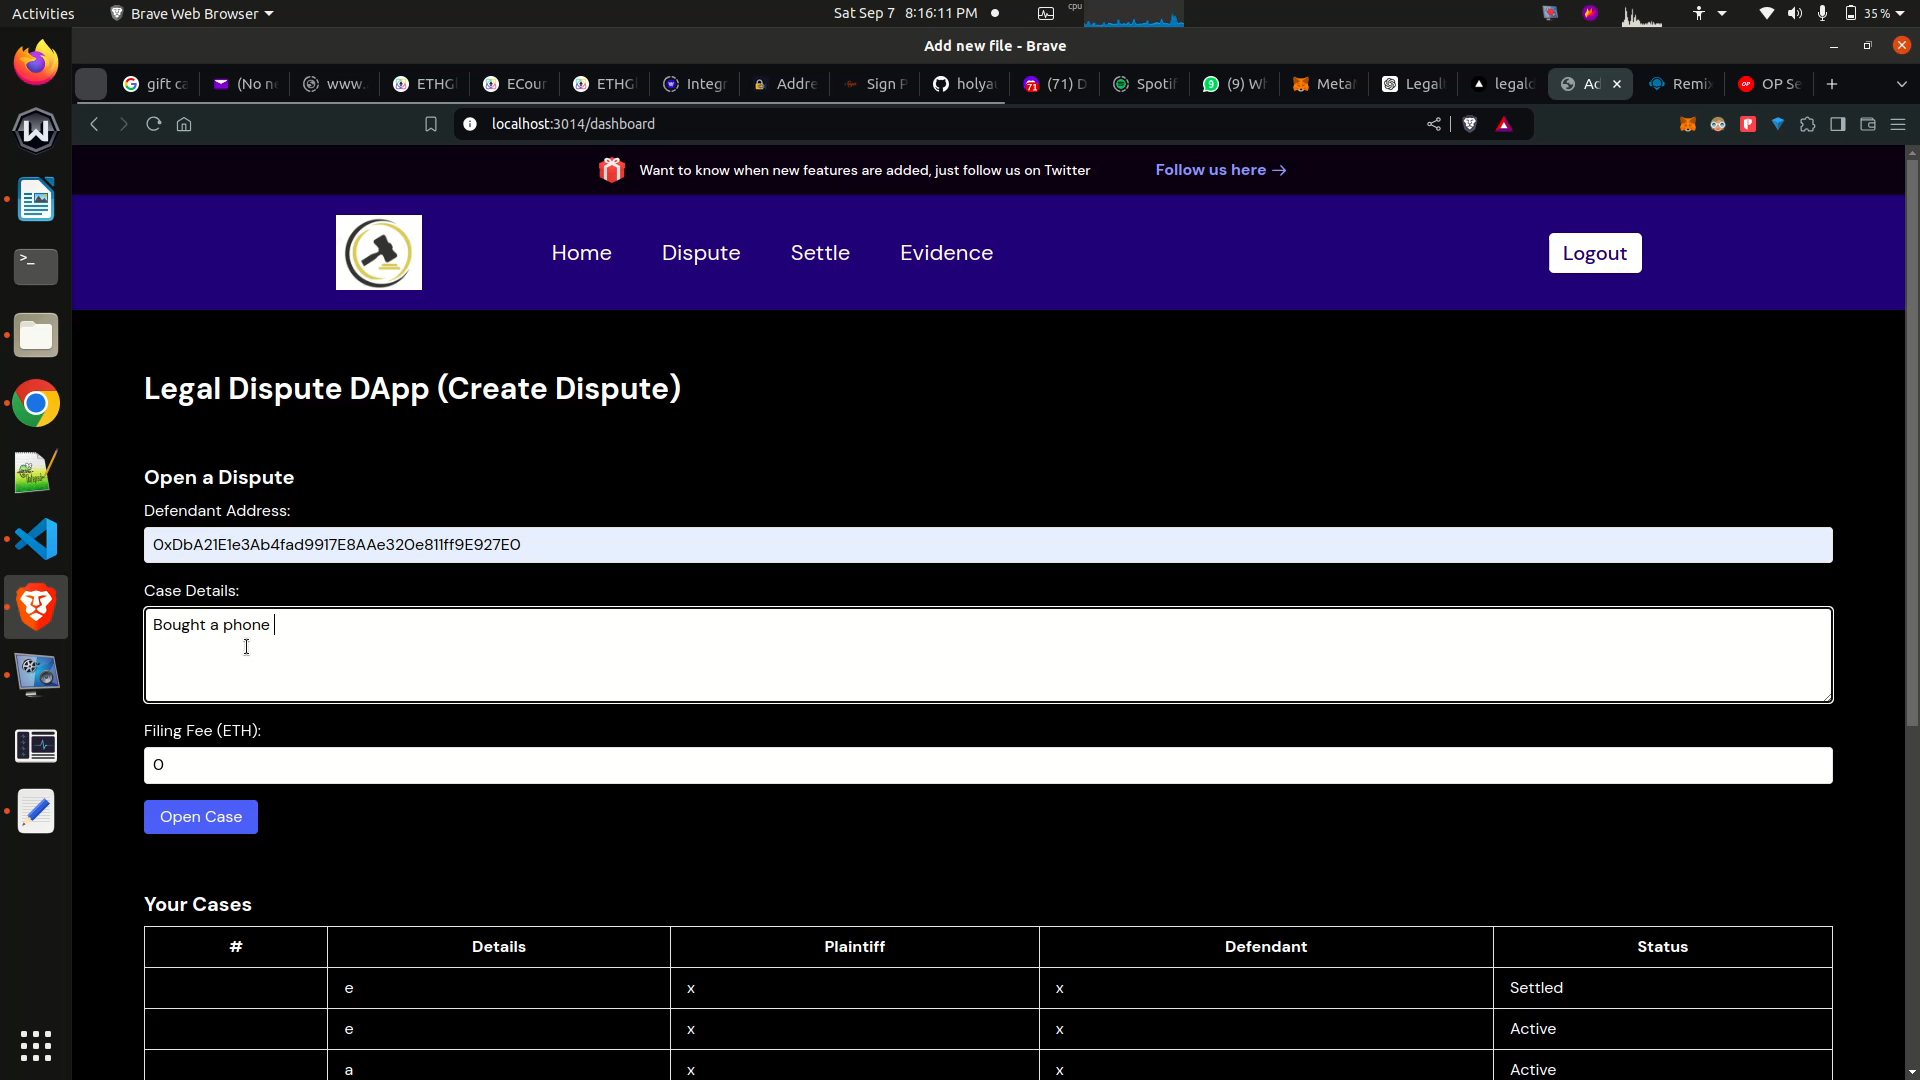Image resolution: width=1920 pixels, height=1080 pixels.
Task: Expand the tab search chevron
Action: [x=1901, y=84]
